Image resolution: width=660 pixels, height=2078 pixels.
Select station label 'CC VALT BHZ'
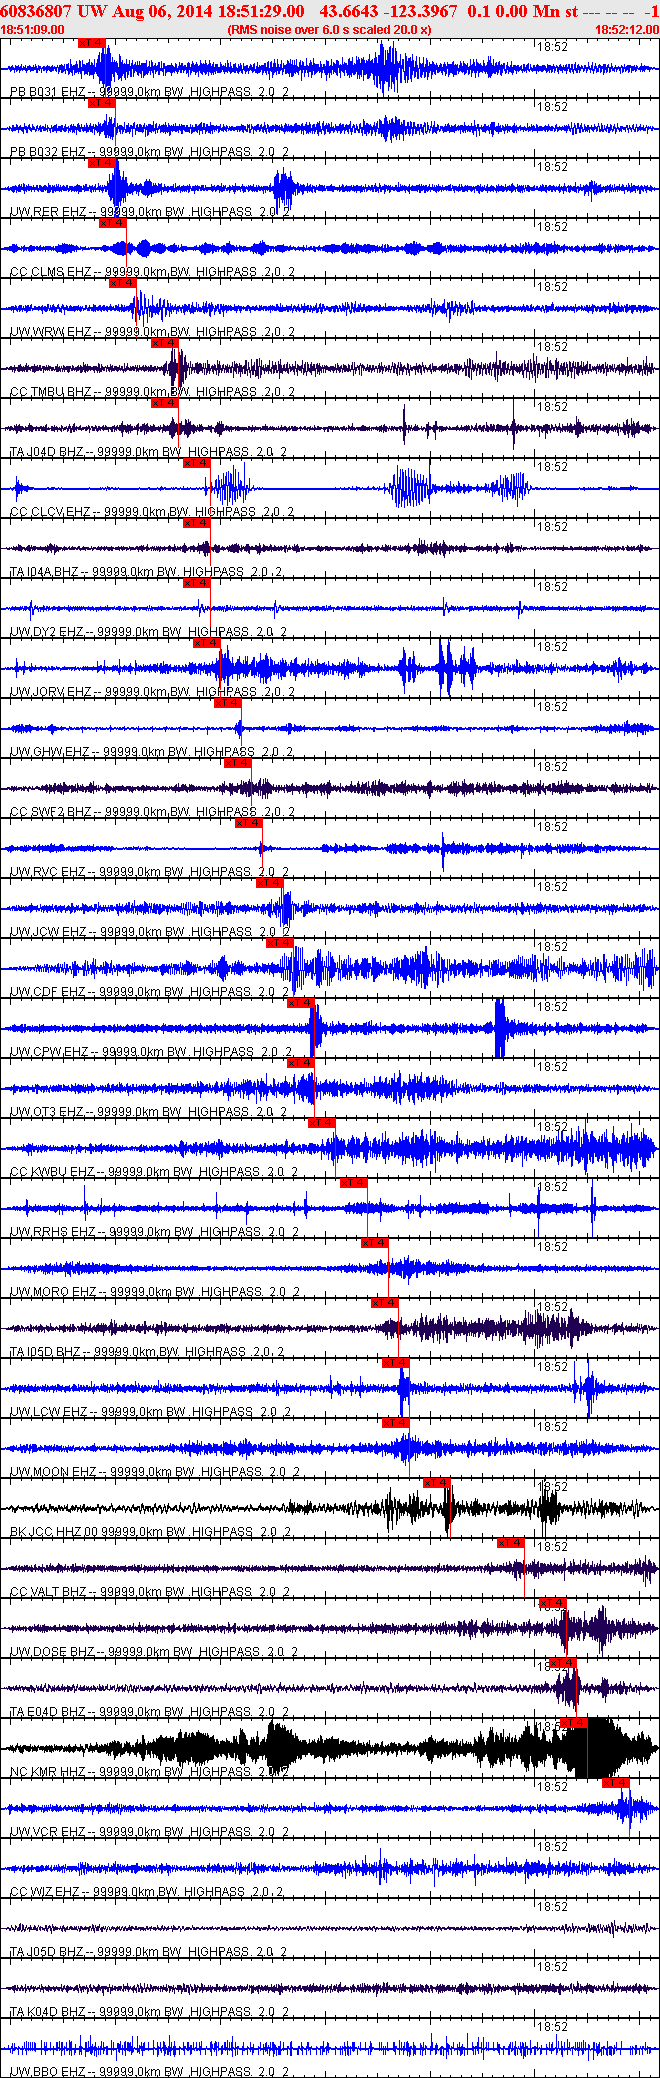pos(49,1592)
